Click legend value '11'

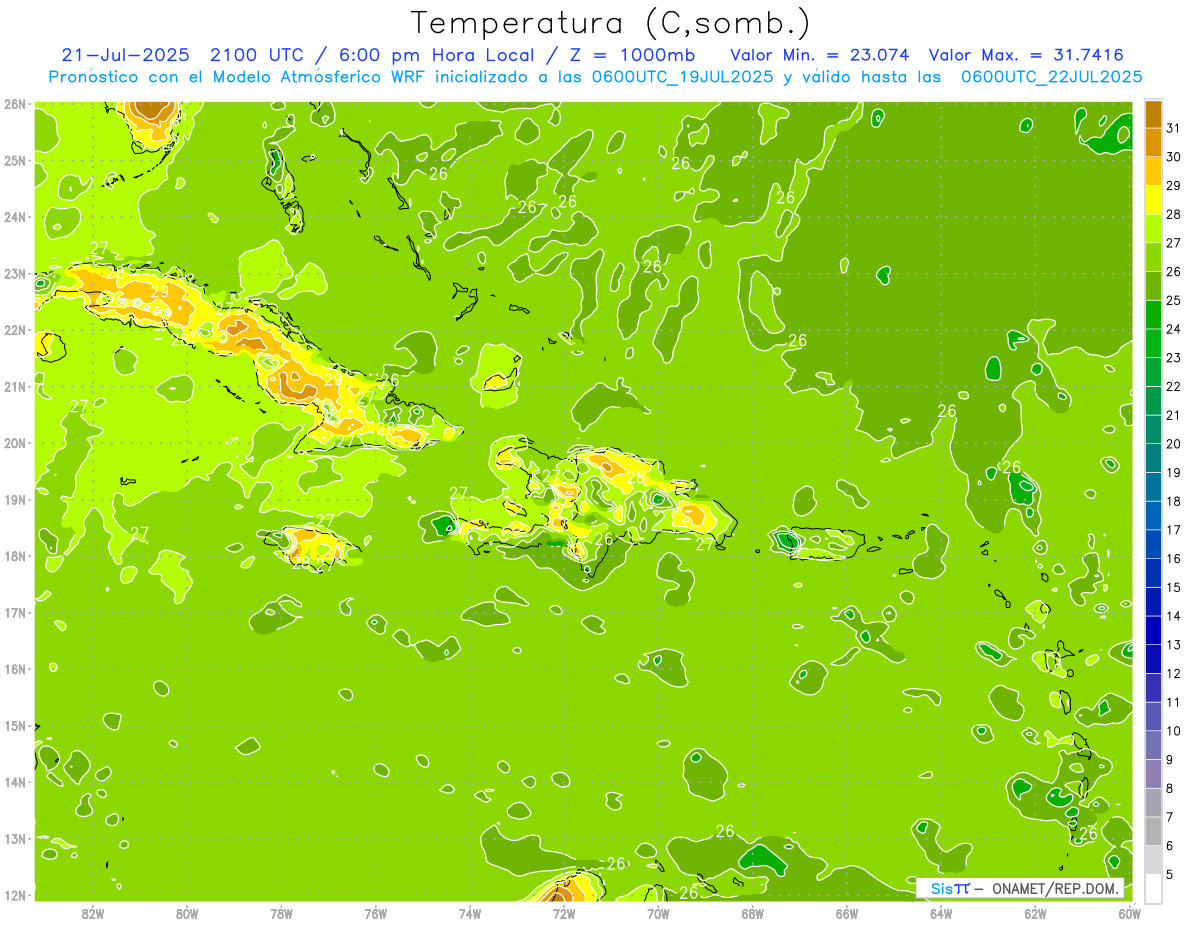click(1173, 702)
